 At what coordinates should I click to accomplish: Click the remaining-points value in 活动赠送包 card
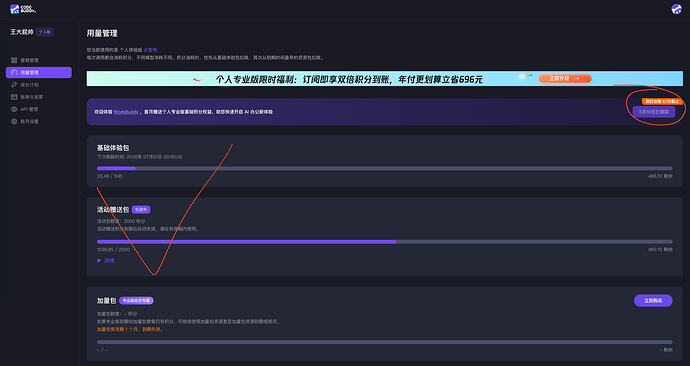pos(660,250)
